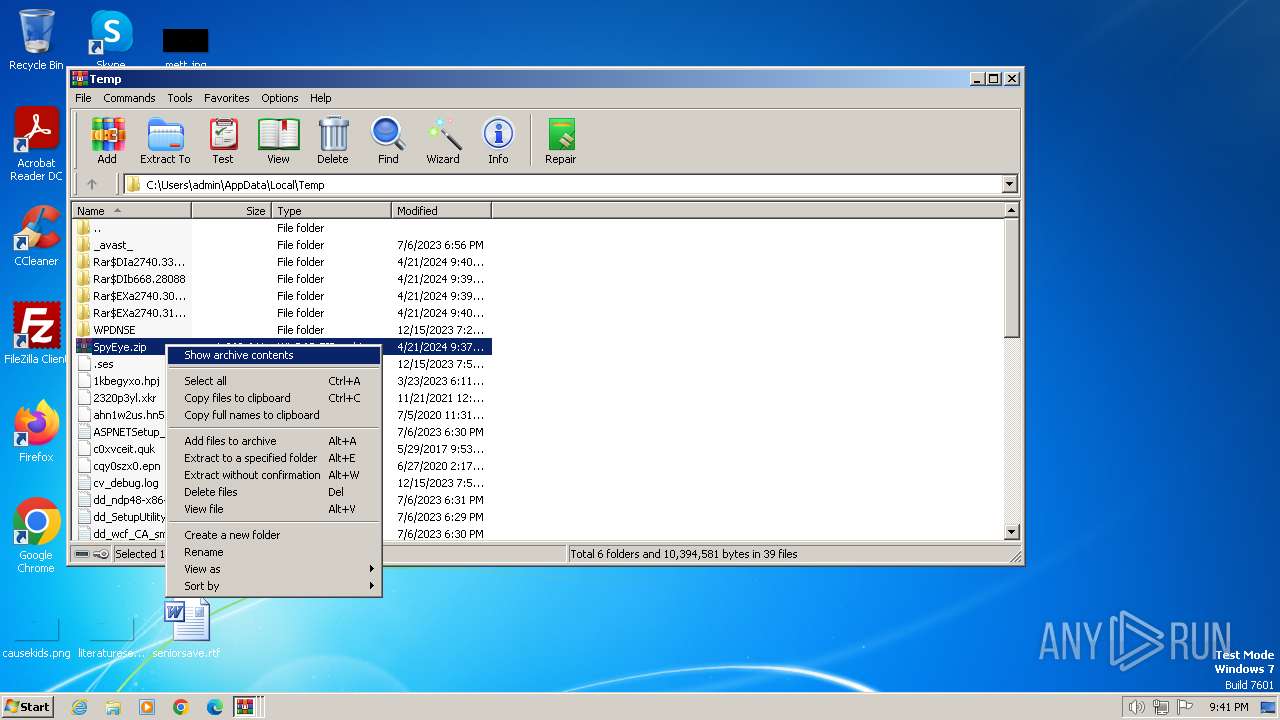Open the Start menu
Image resolution: width=1280 pixels, height=720 pixels.
pyautogui.click(x=28, y=707)
